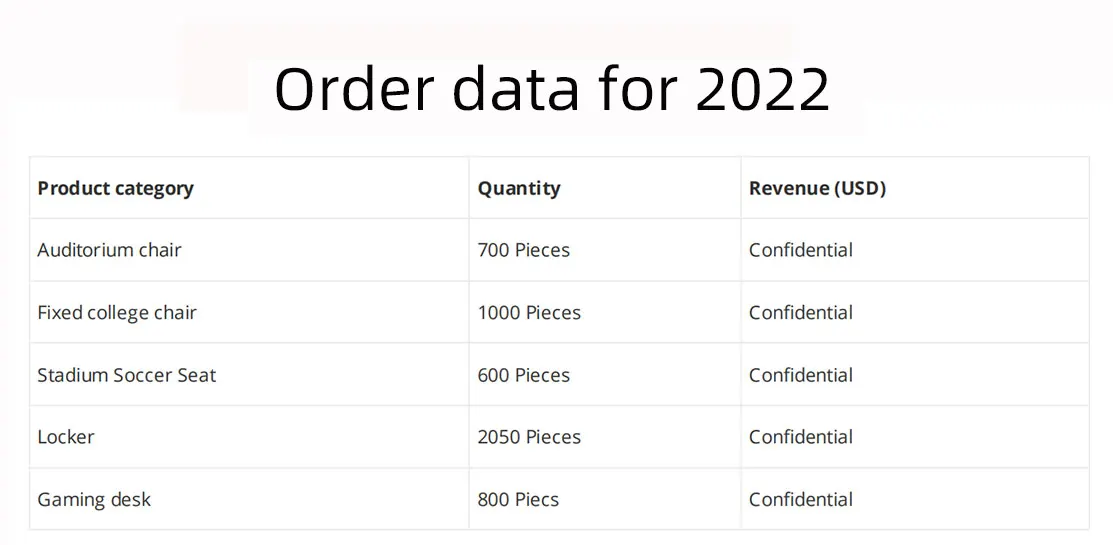Select the Quantity column header
Screen dimensions: 1113x545
(x=519, y=188)
